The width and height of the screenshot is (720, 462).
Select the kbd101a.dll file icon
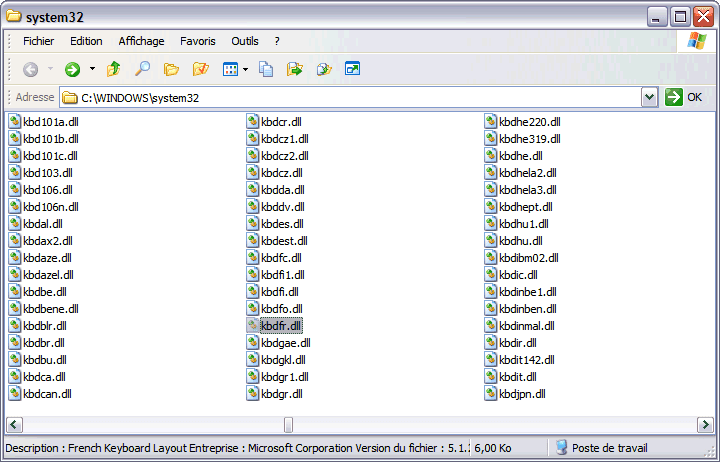click(x=14, y=121)
